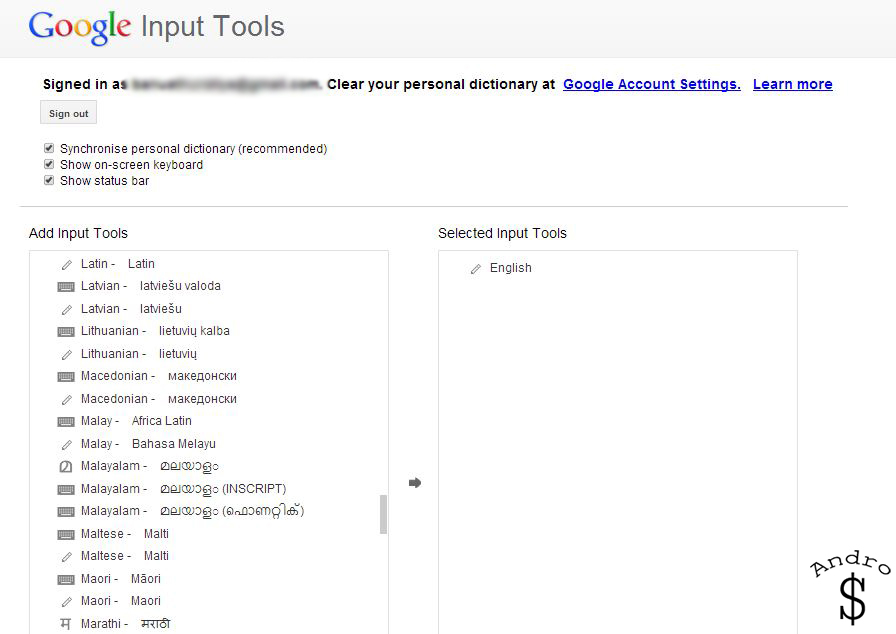Click the Marathi transliteration icon
The height and width of the screenshot is (634, 896).
tap(66, 624)
